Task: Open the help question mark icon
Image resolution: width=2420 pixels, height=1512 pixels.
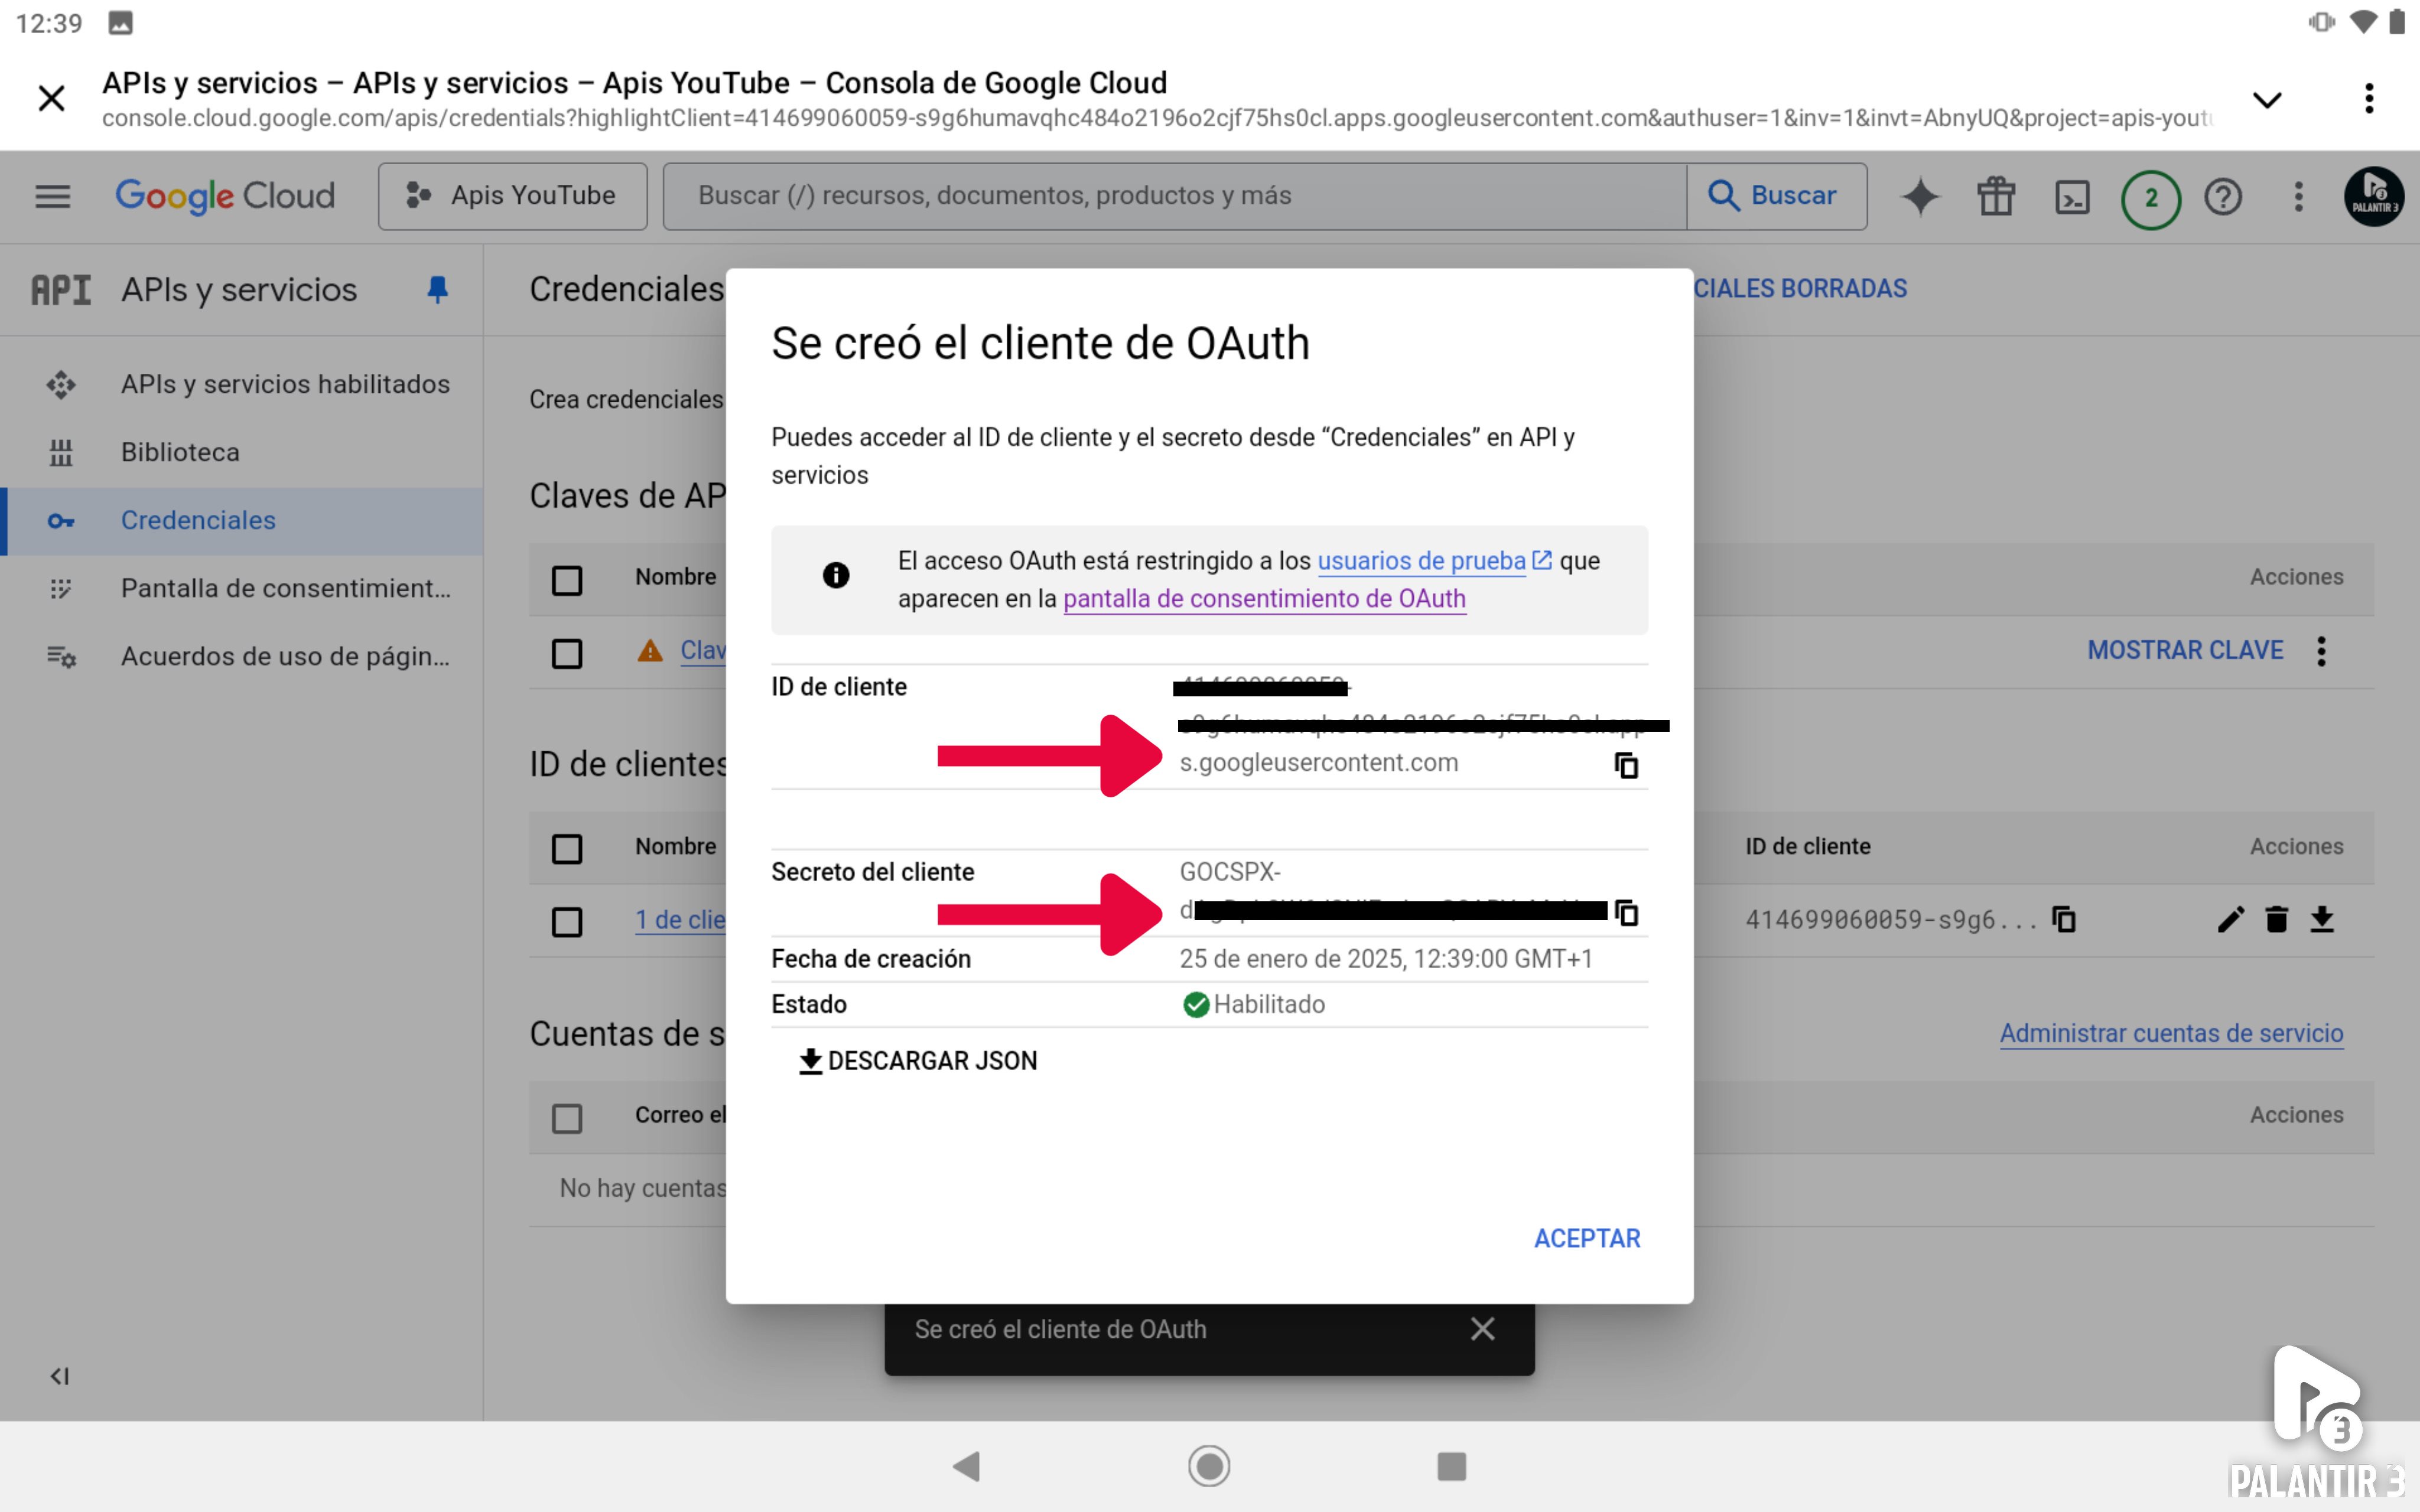Action: tap(2223, 196)
